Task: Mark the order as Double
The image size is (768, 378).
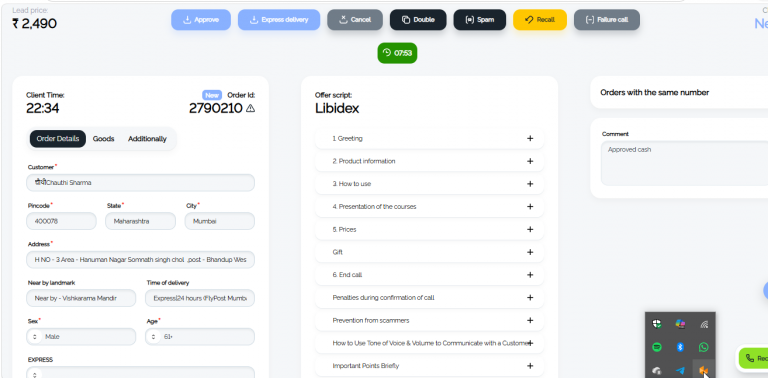Action: [x=418, y=20]
